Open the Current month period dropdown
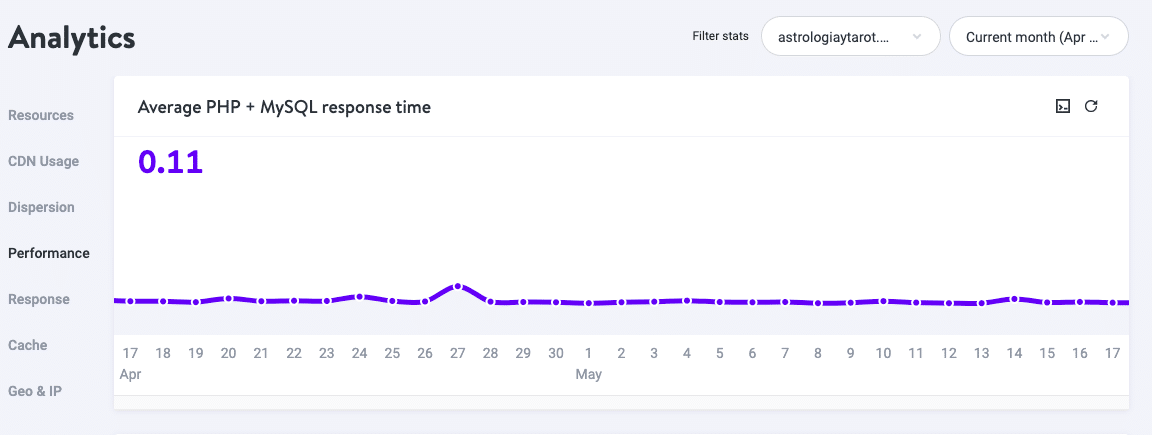Viewport: 1152px width, 435px height. point(1038,37)
